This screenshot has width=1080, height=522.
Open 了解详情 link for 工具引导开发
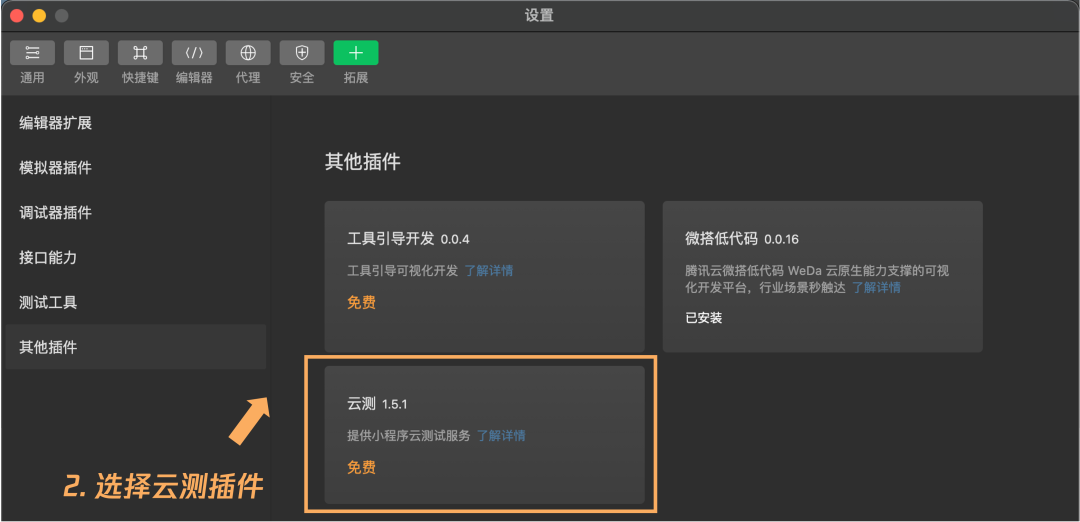tap(488, 271)
